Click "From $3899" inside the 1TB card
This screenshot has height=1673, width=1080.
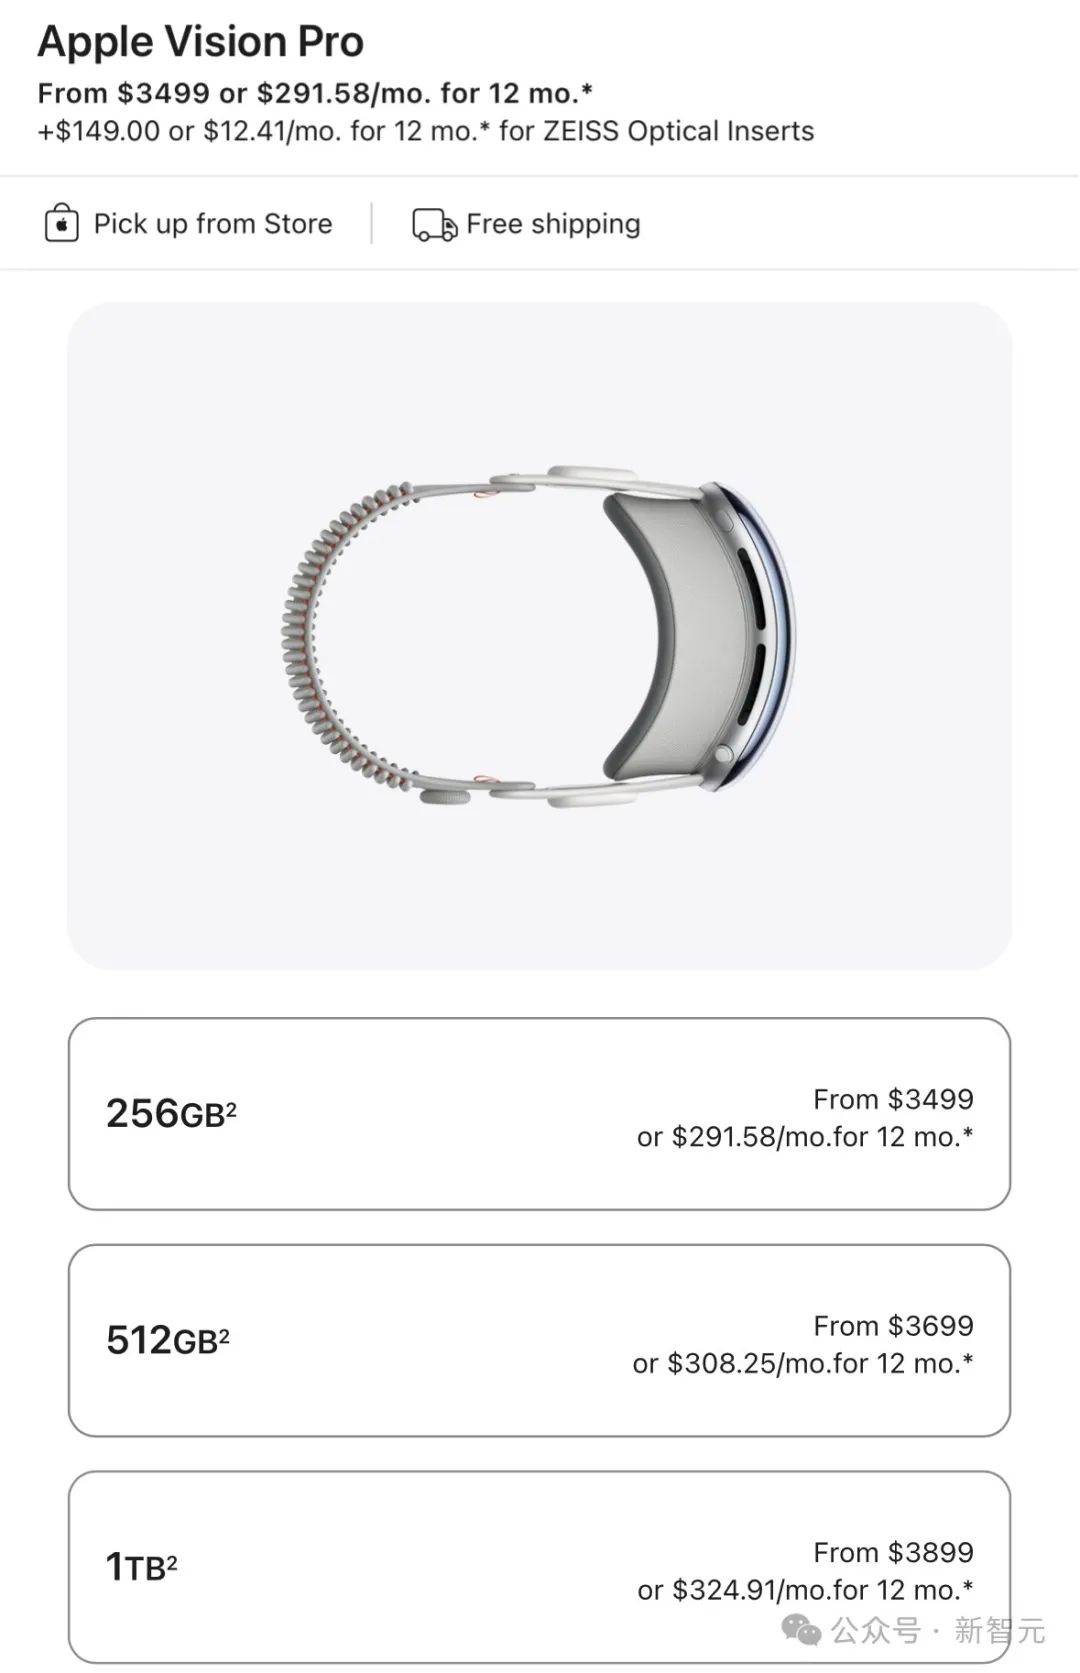(893, 1552)
